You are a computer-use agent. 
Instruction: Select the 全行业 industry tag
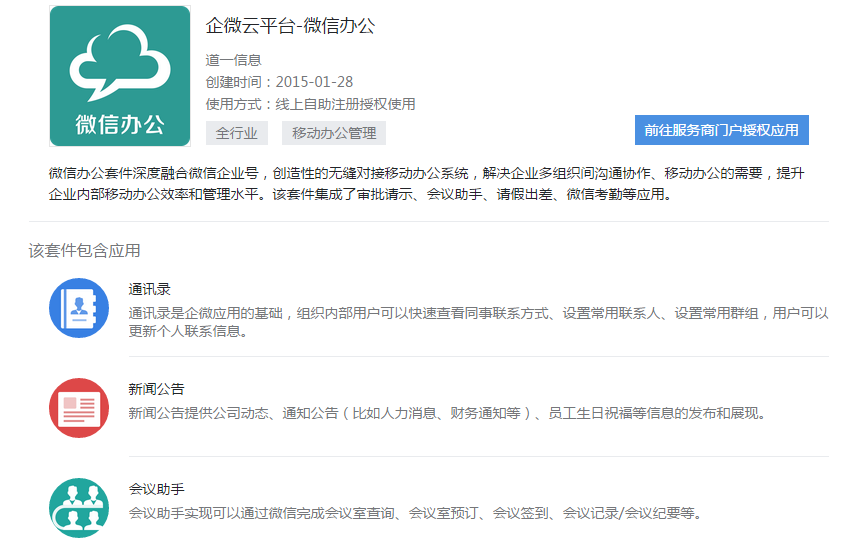(237, 133)
